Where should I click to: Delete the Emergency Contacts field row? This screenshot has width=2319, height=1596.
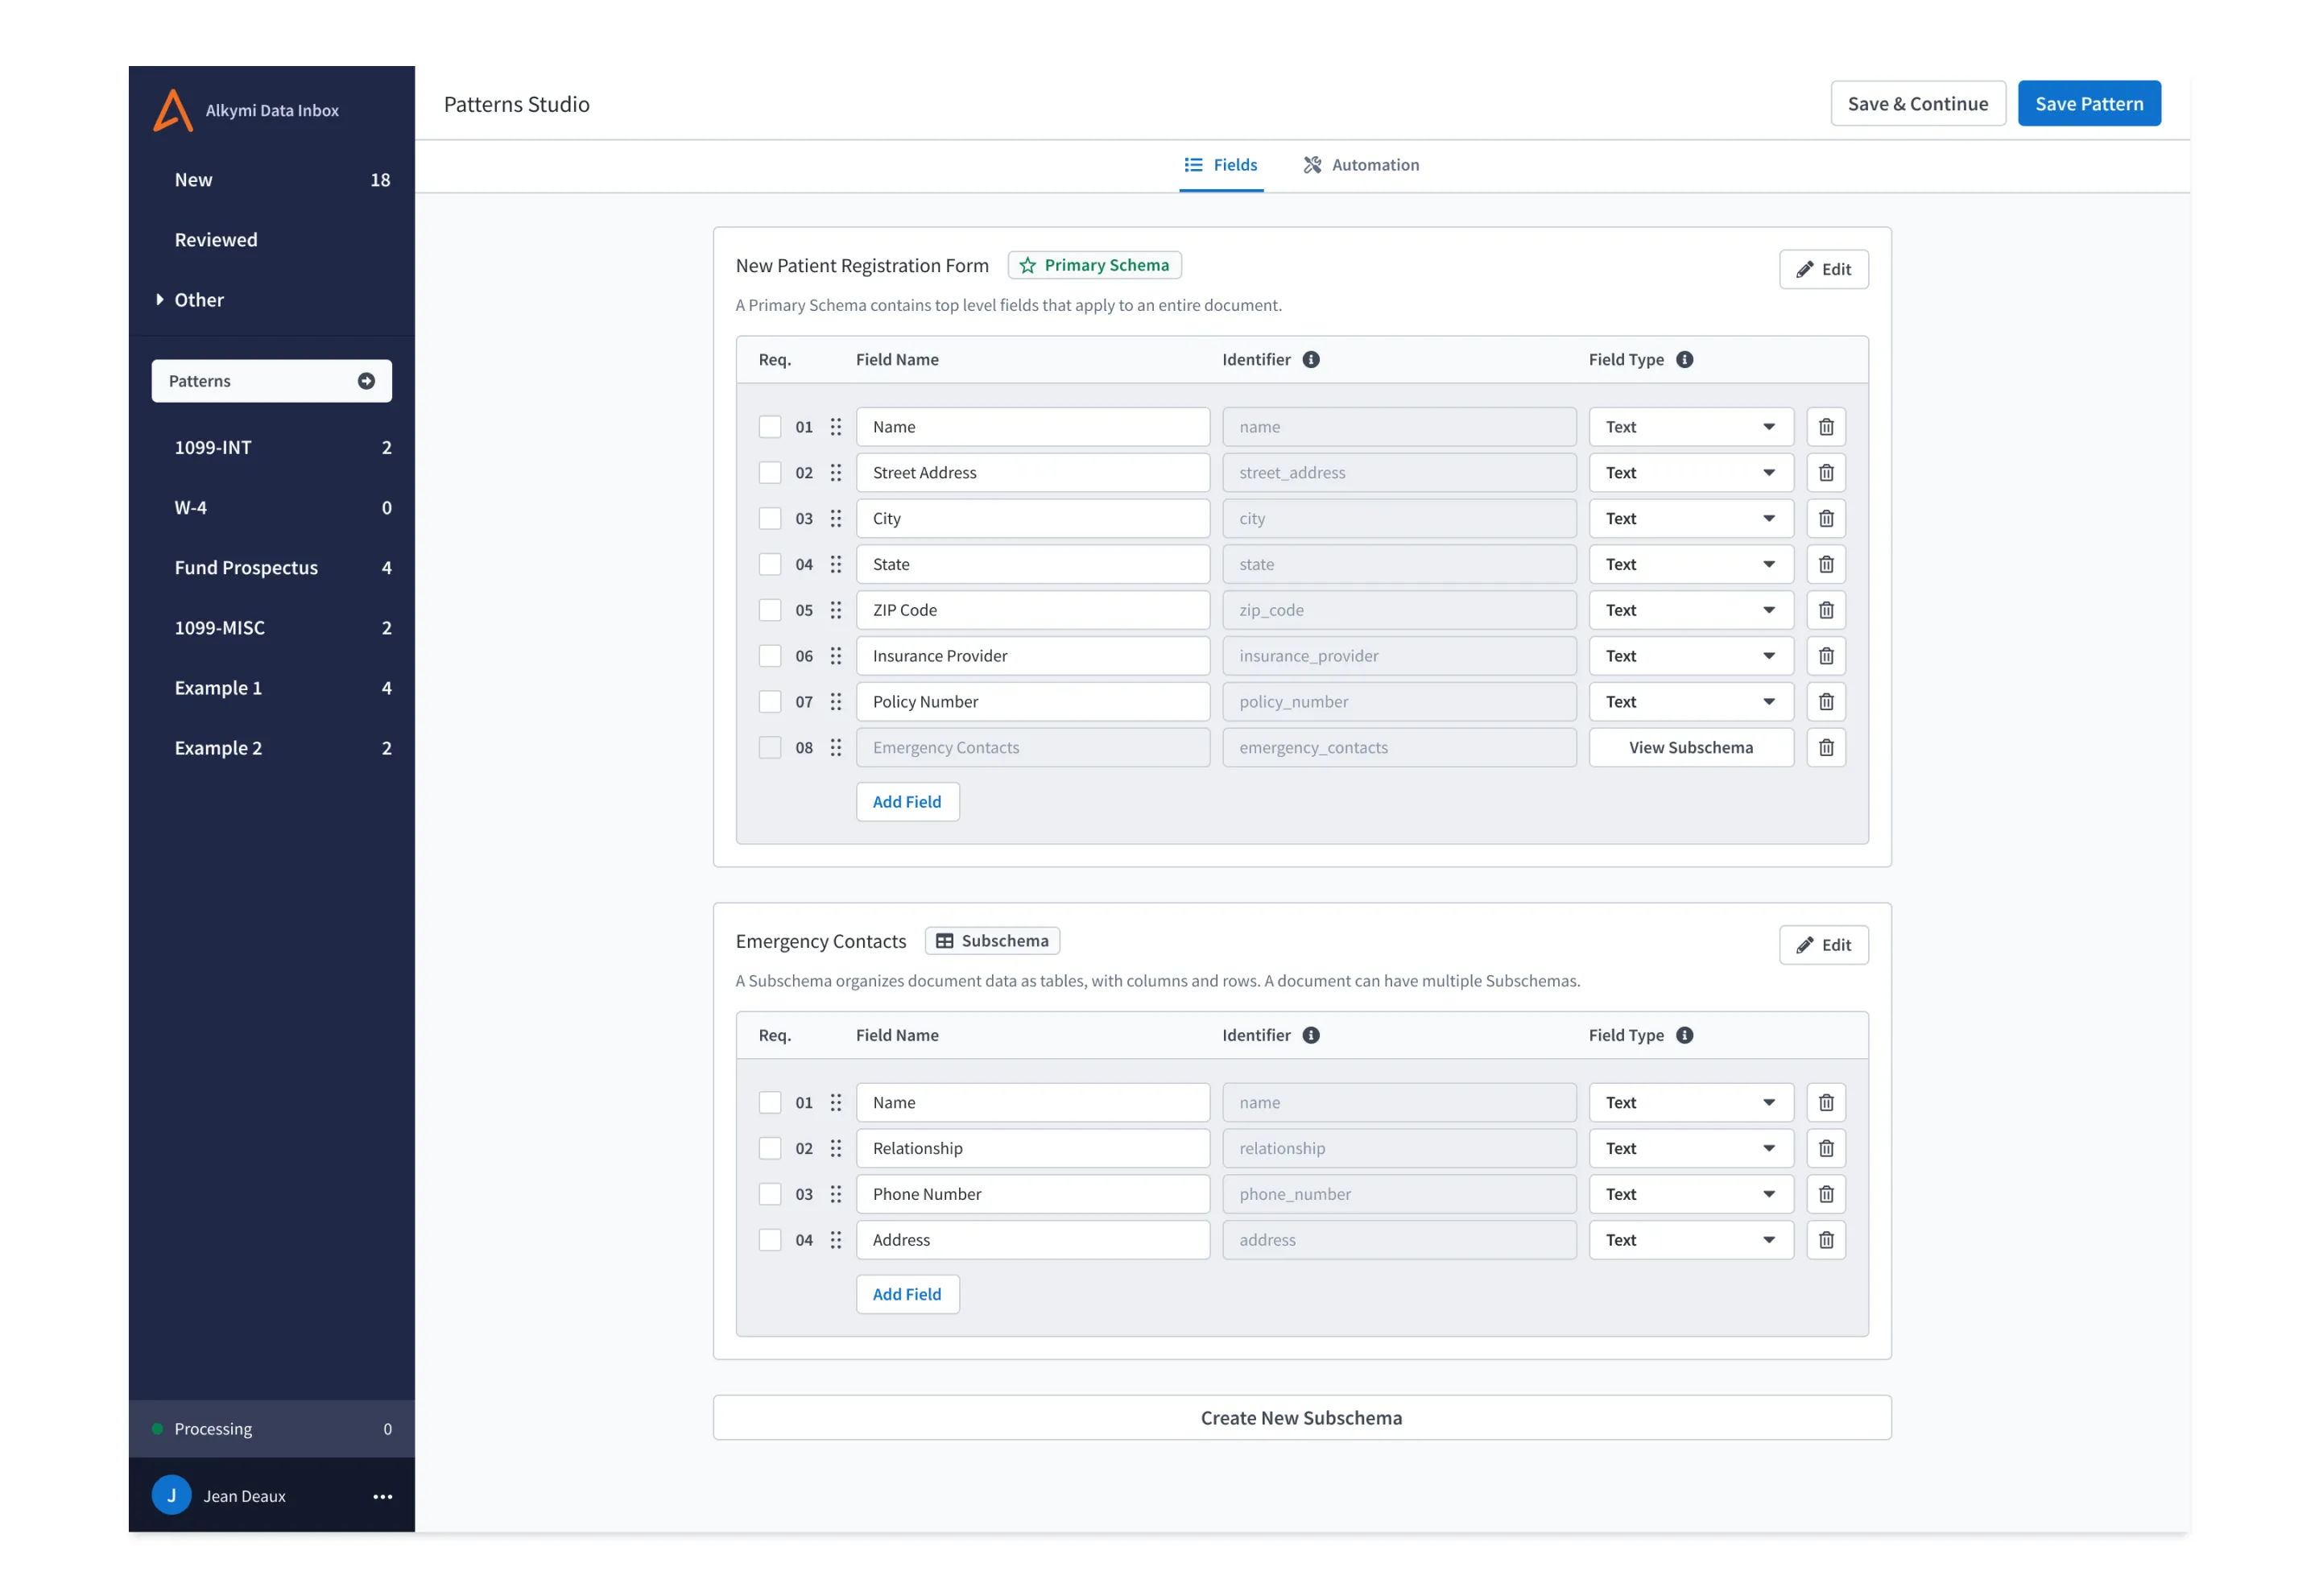click(x=1825, y=748)
